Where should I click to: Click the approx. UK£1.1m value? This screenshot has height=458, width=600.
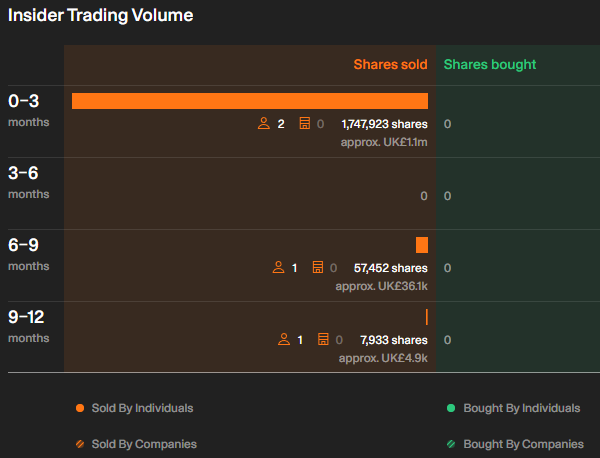pos(384,142)
